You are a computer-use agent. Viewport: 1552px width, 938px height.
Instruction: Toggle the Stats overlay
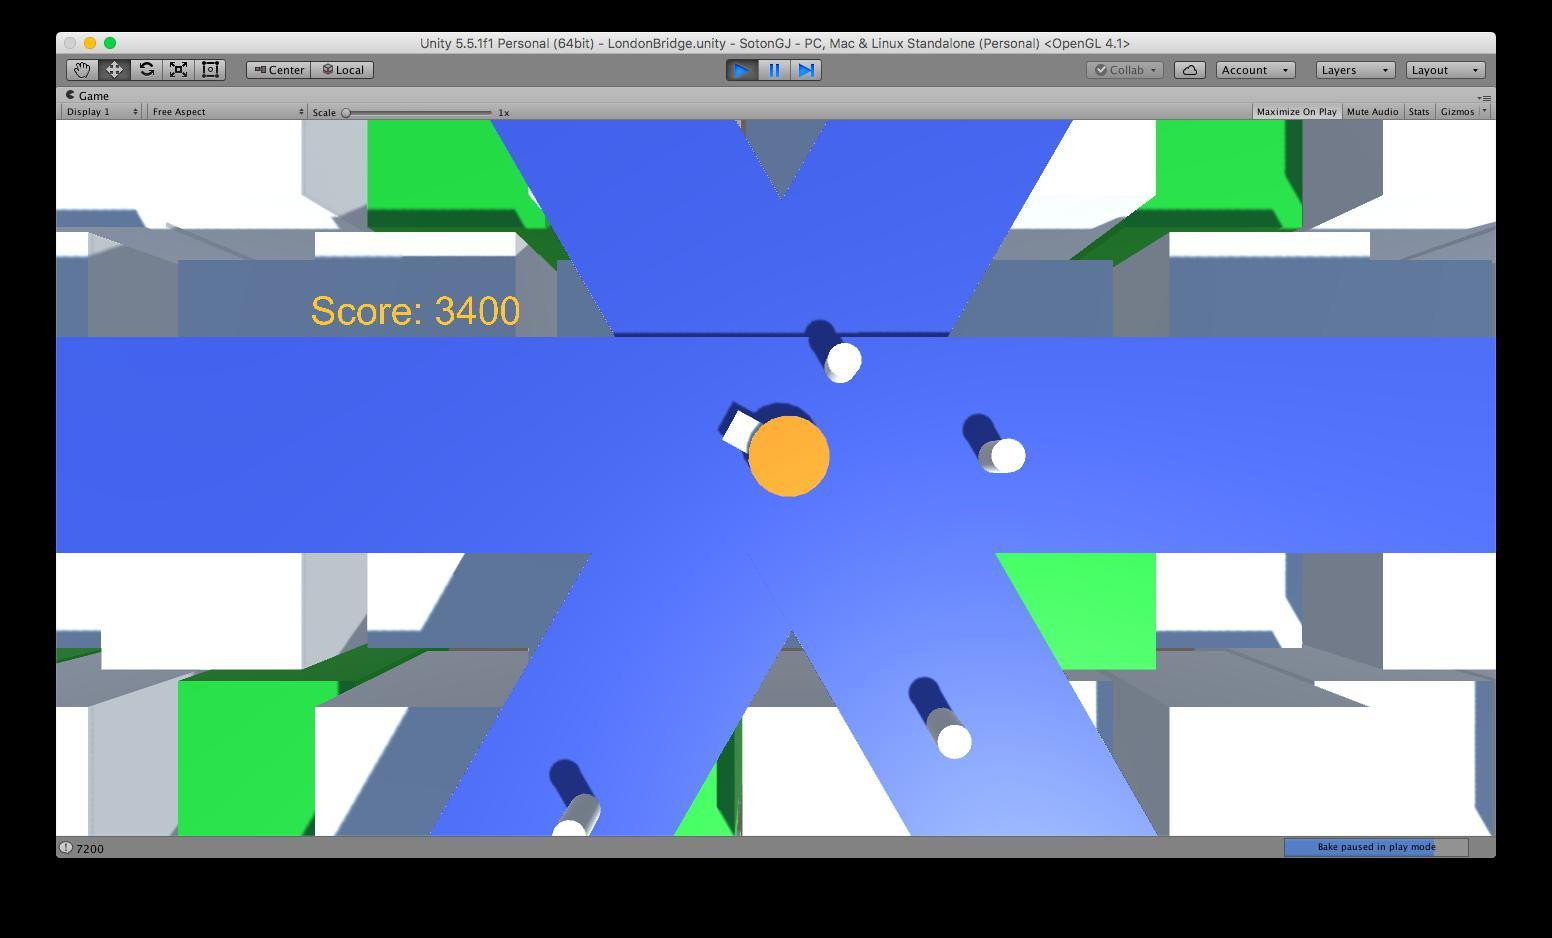point(1419,112)
